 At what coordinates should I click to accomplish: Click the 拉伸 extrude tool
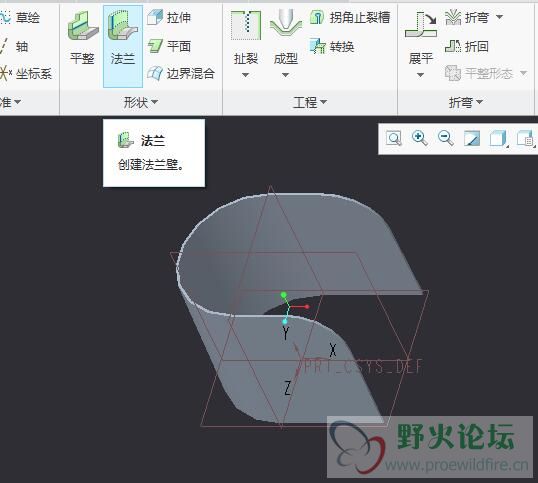169,17
